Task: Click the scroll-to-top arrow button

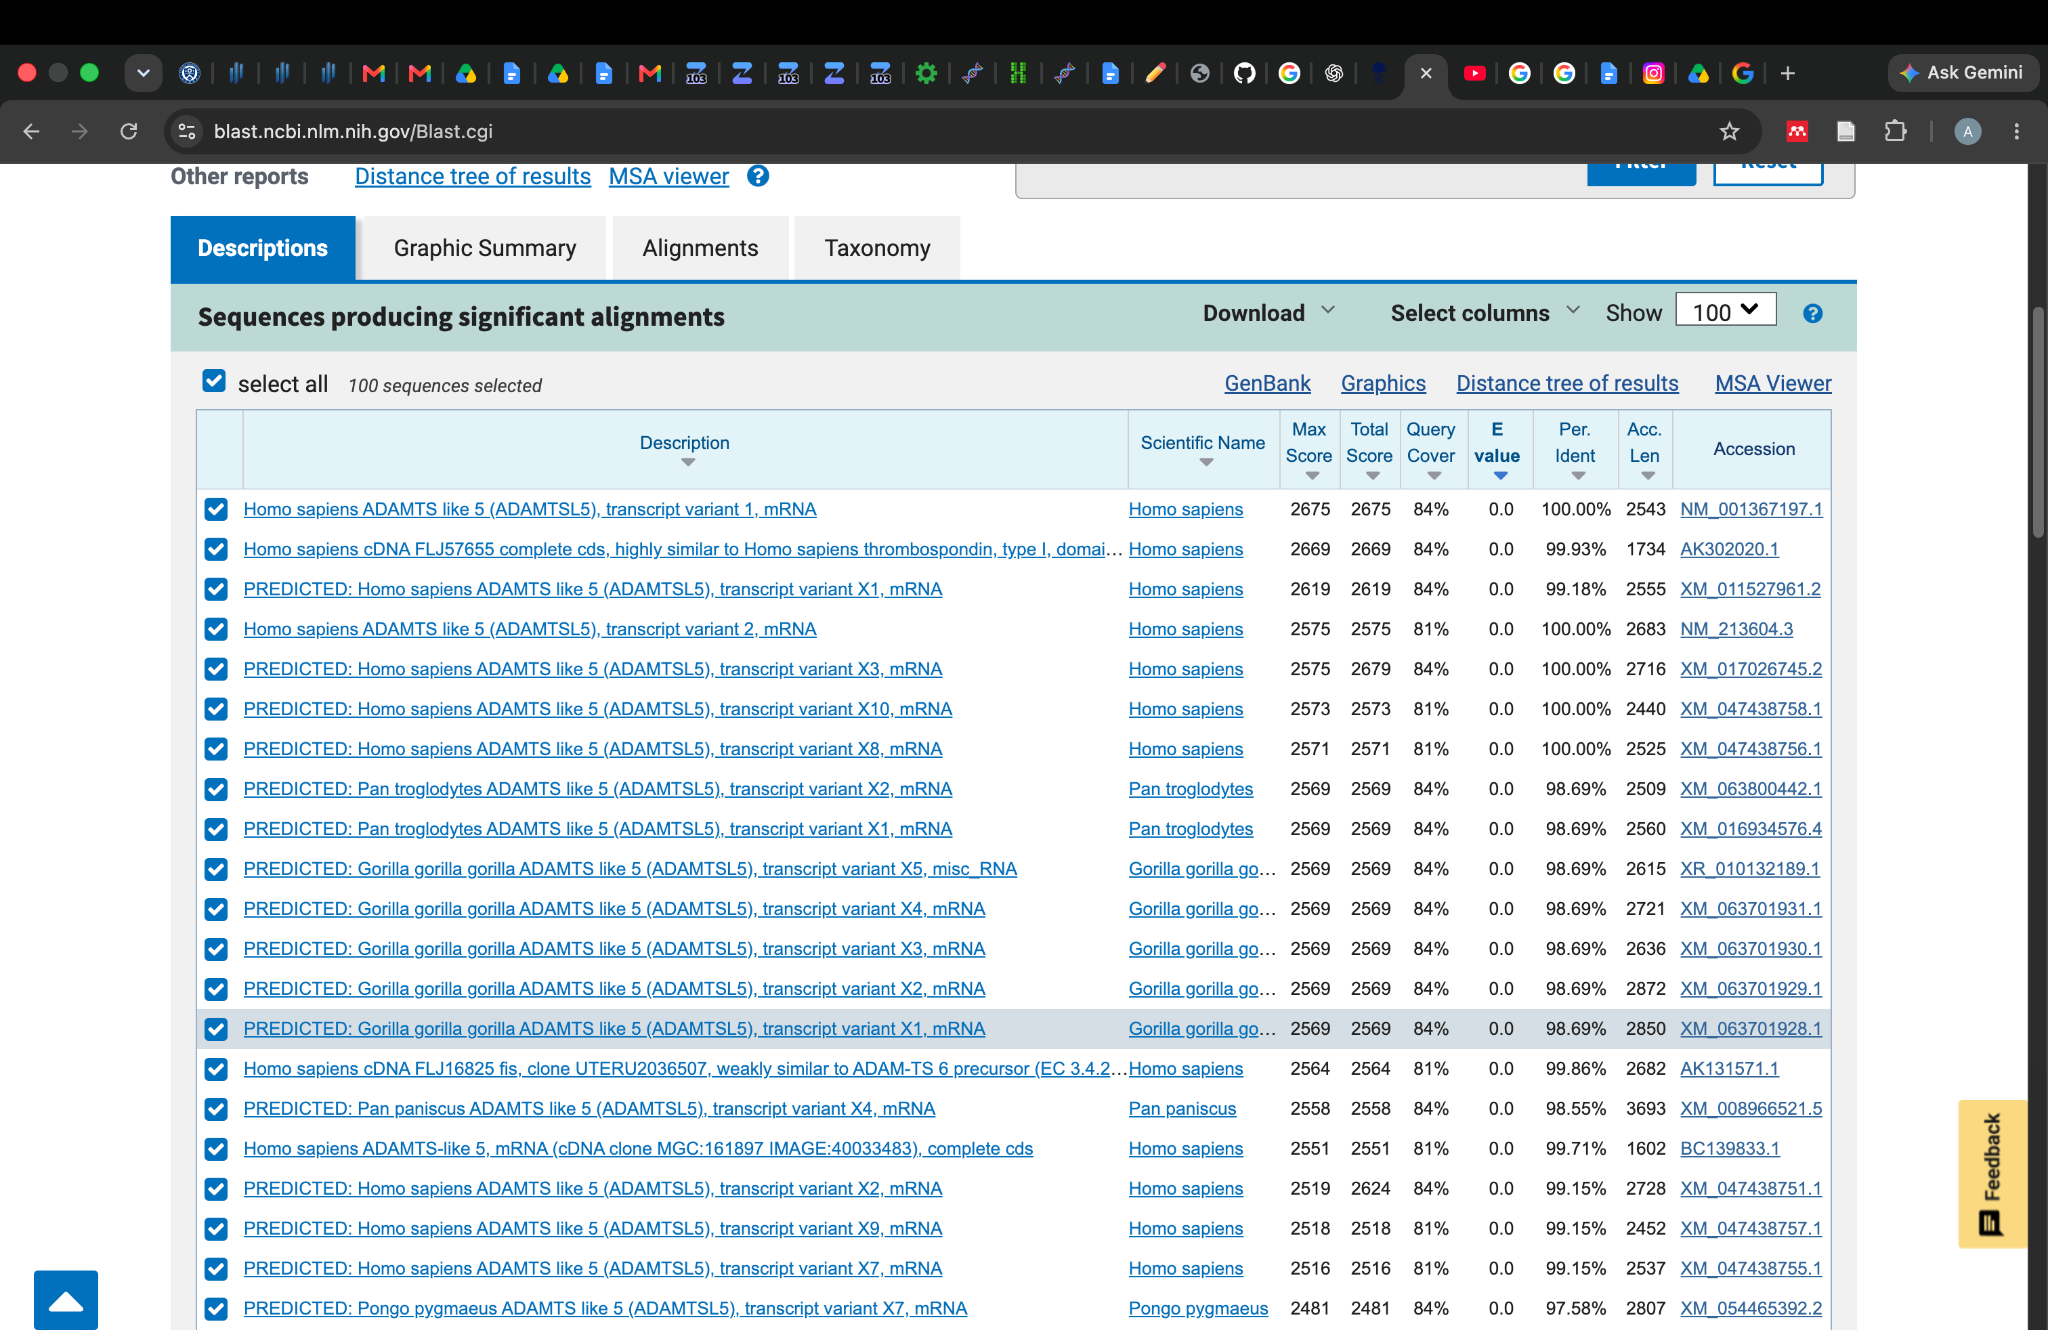Action: pos(66,1299)
